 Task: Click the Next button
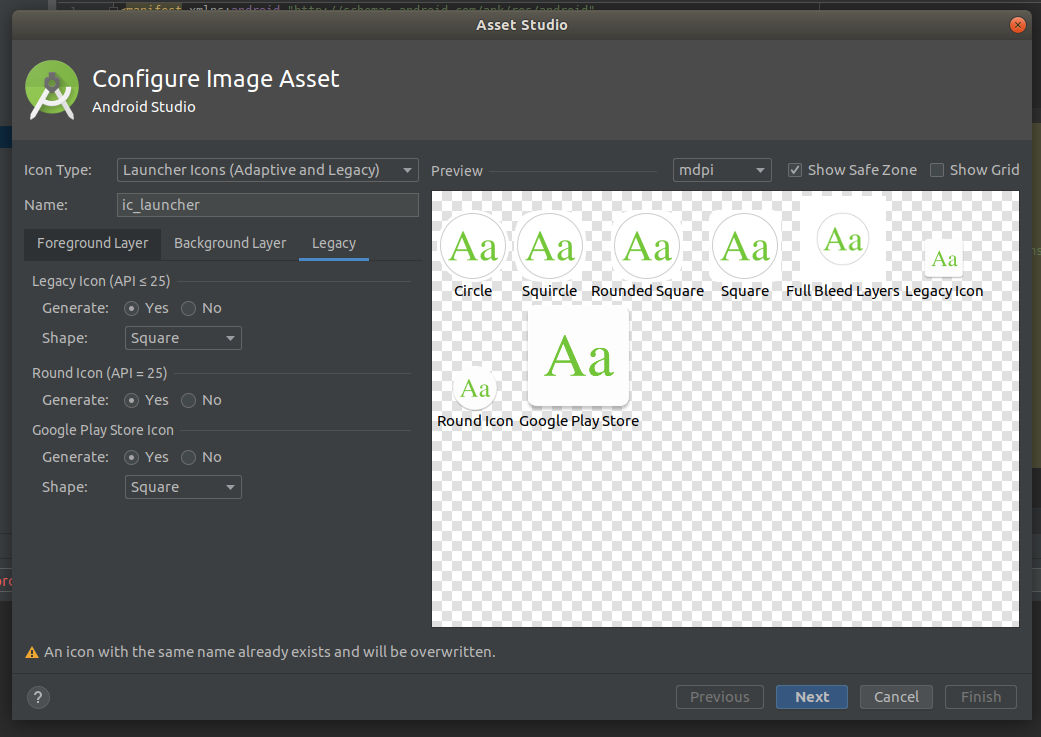[811, 697]
